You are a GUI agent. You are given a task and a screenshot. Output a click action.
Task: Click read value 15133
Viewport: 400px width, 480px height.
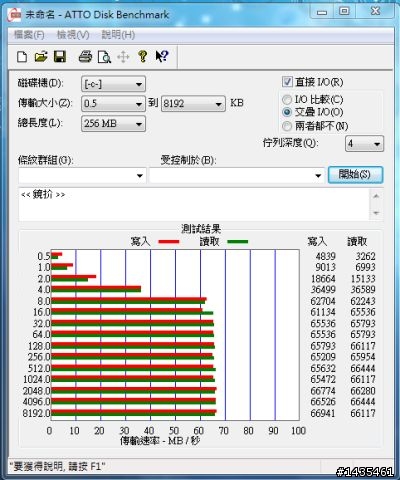pos(363,279)
